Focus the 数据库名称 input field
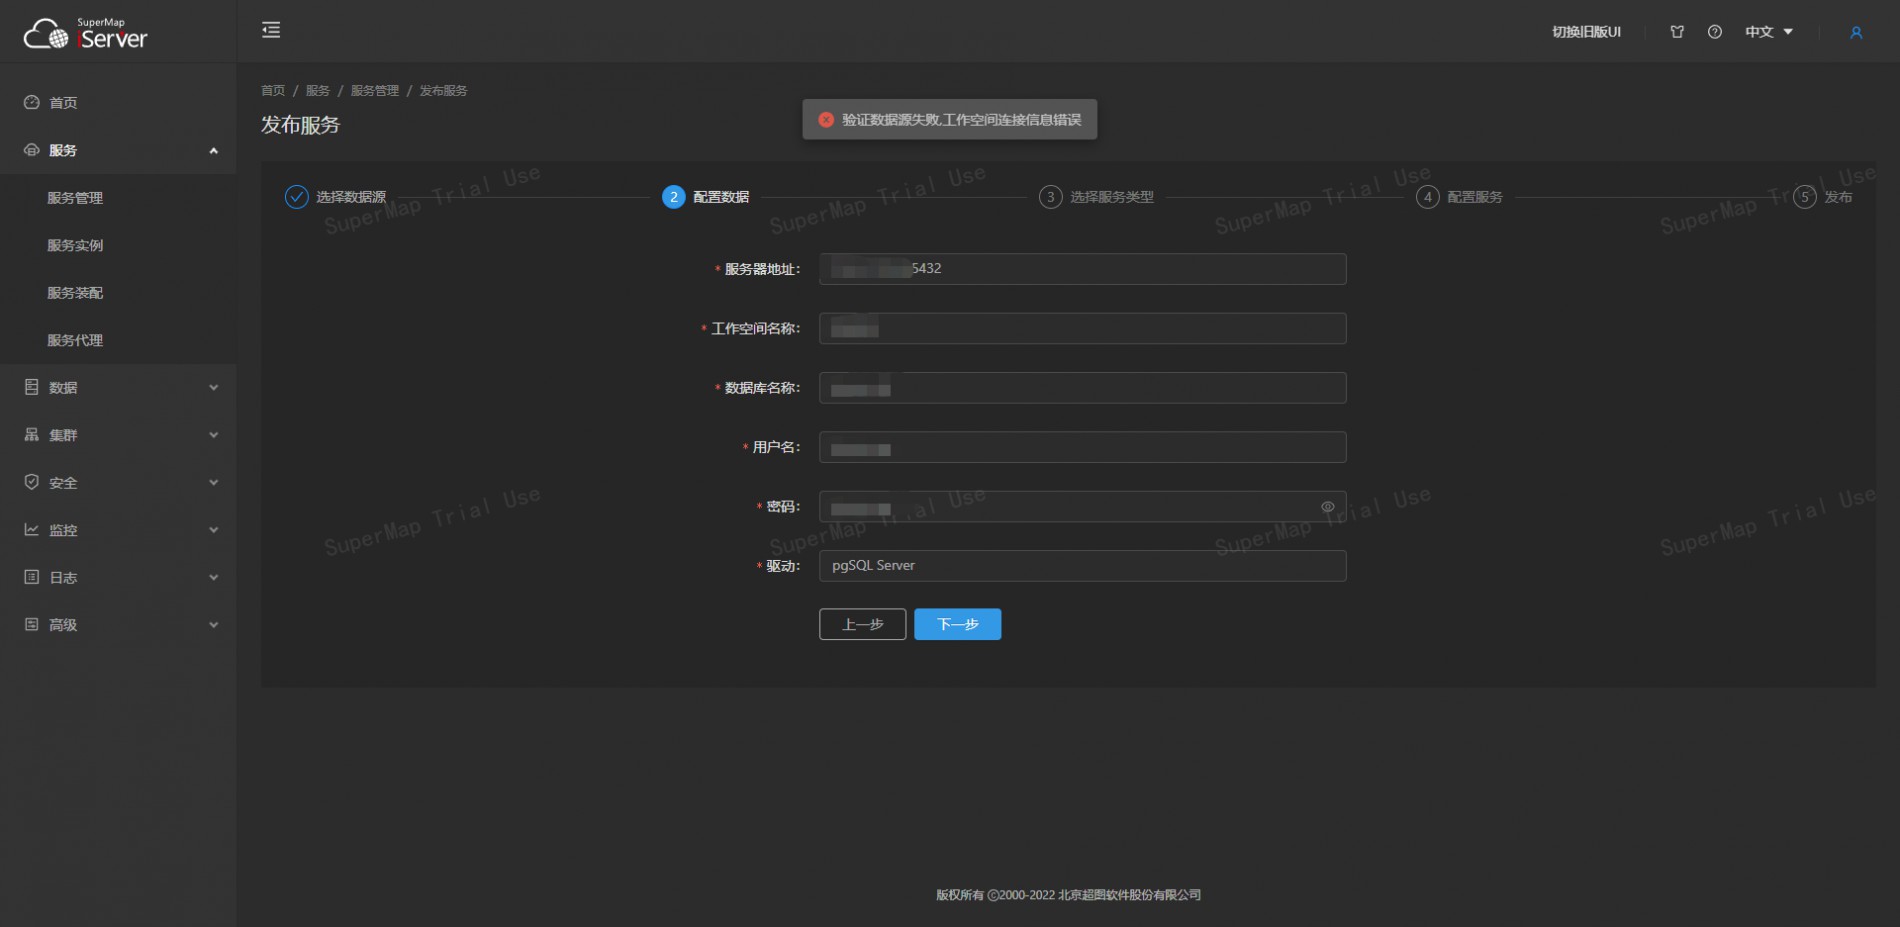 coord(1083,388)
